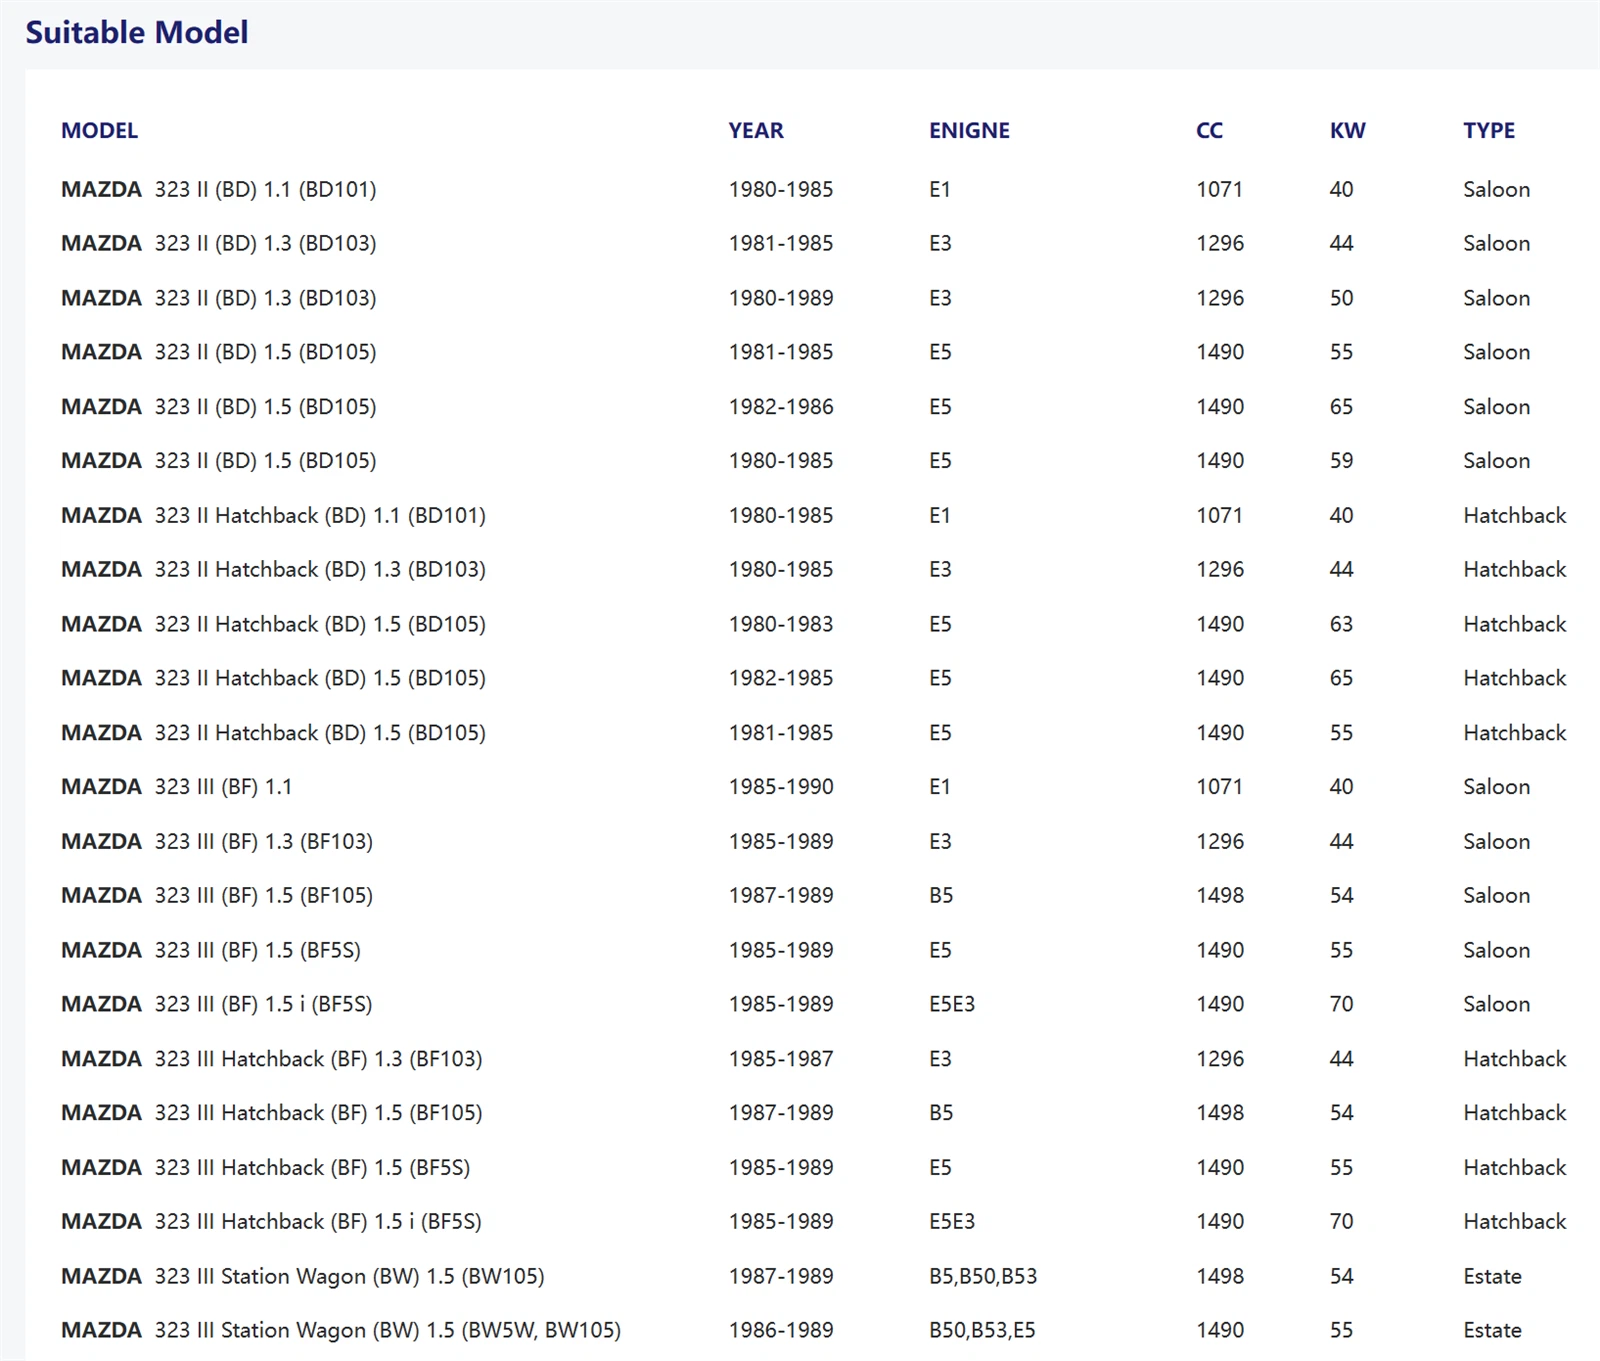Click the ENIGNE column header
1600x1361 pixels.
pos(969,130)
